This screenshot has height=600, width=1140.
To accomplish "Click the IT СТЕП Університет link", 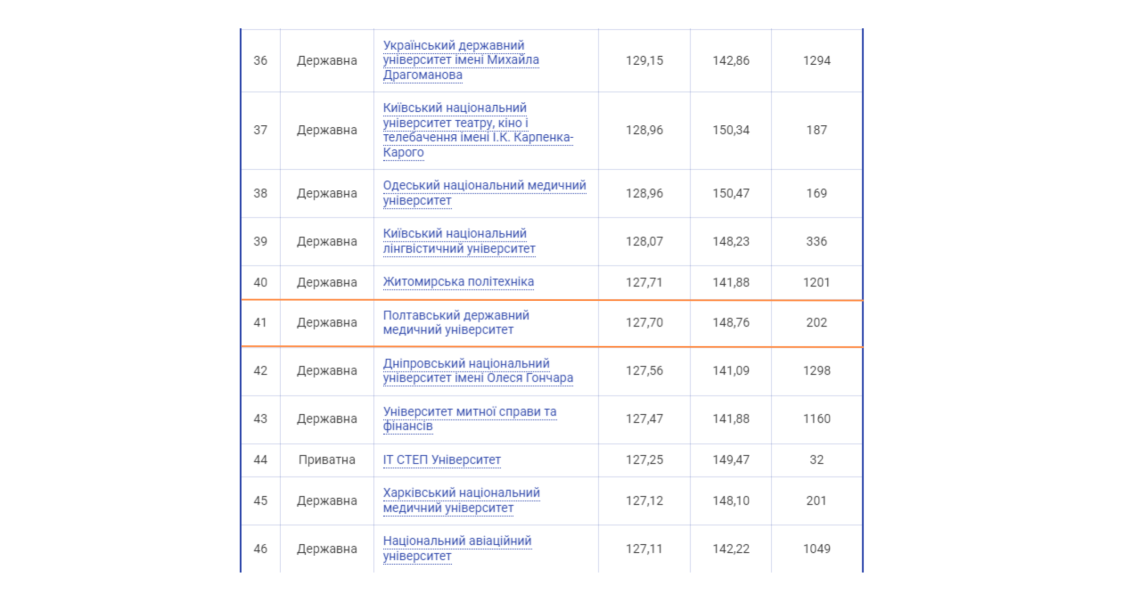I will tap(441, 460).
